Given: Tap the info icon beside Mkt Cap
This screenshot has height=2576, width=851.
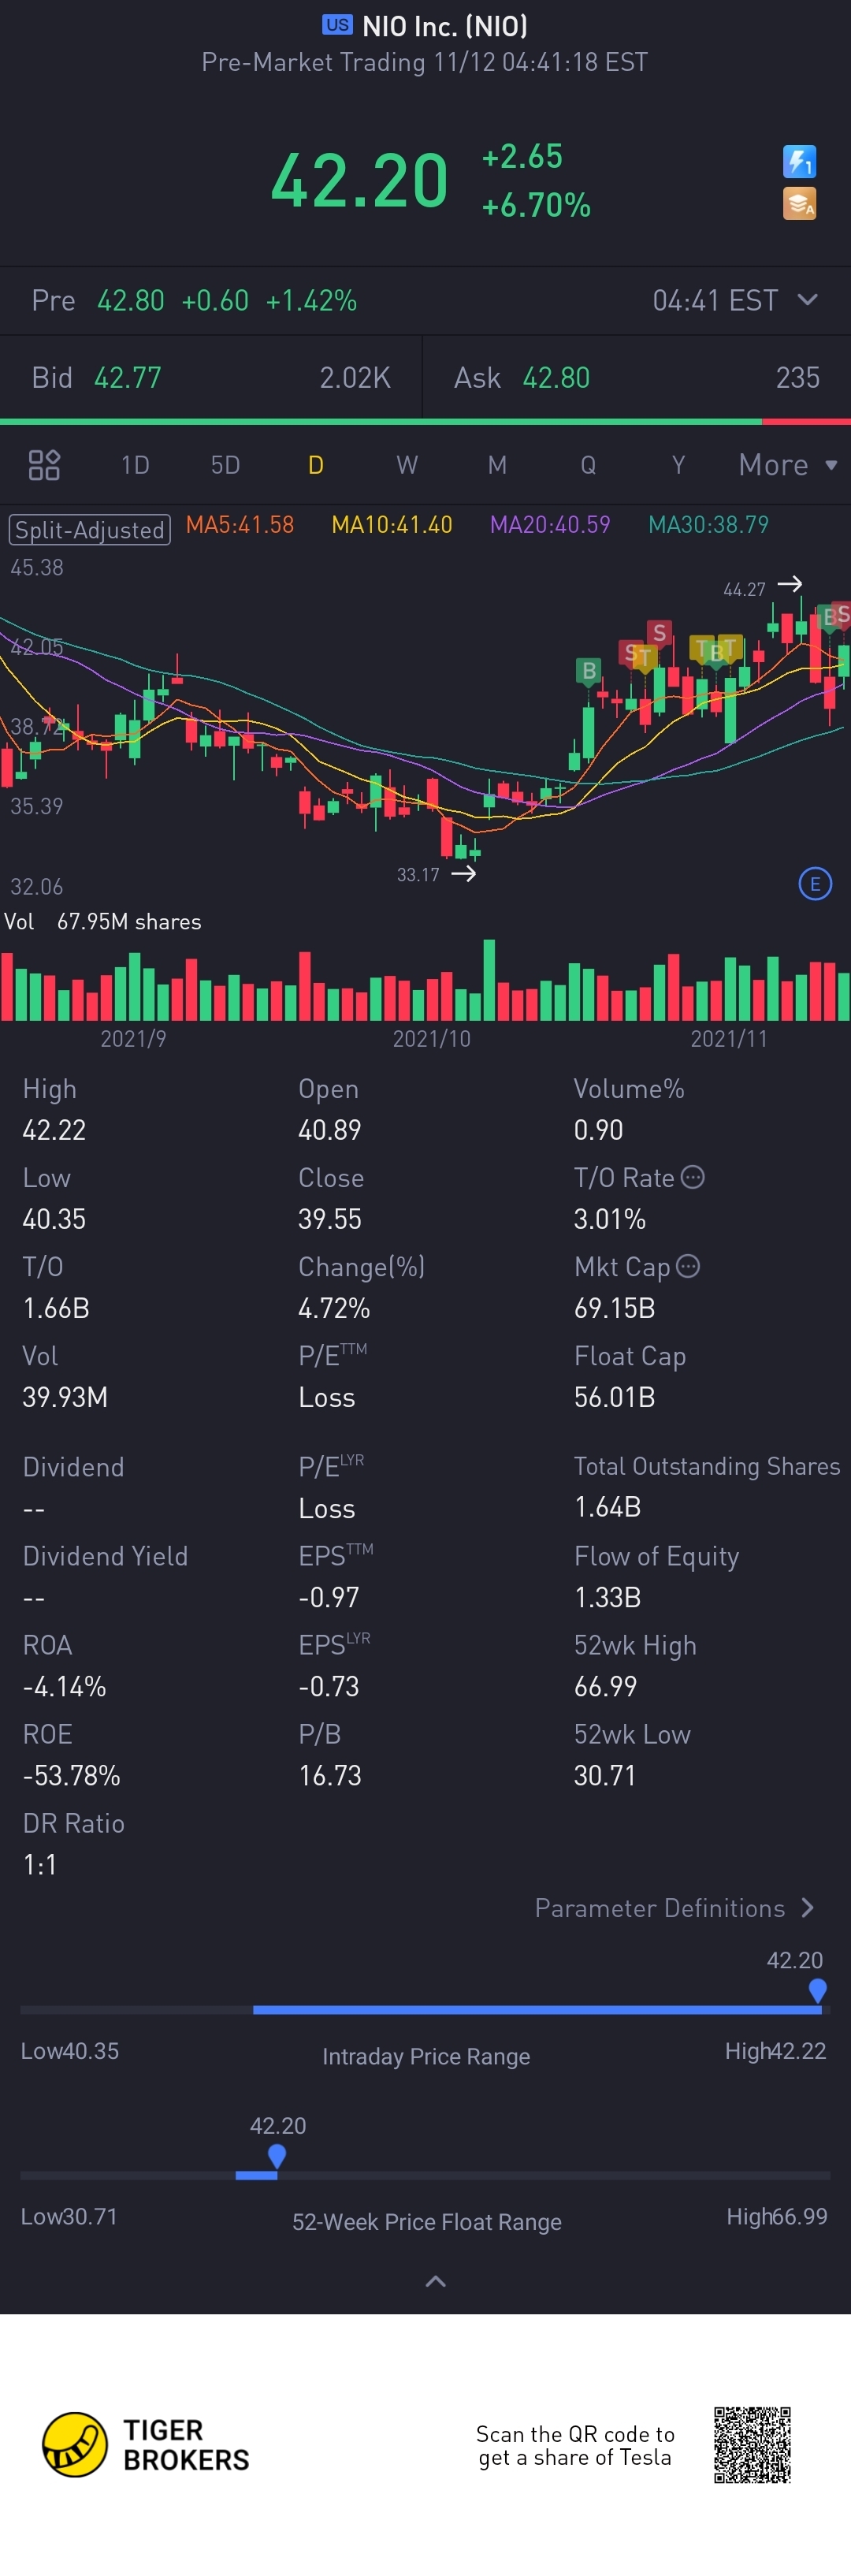Looking at the screenshot, I should (688, 1266).
